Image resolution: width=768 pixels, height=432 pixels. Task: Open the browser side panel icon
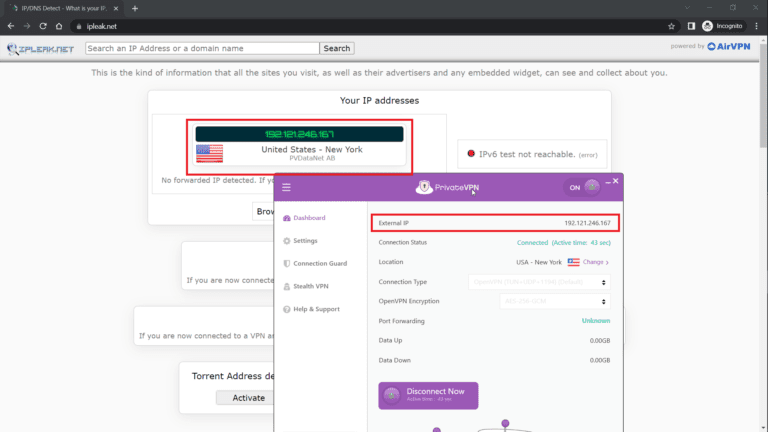691,26
